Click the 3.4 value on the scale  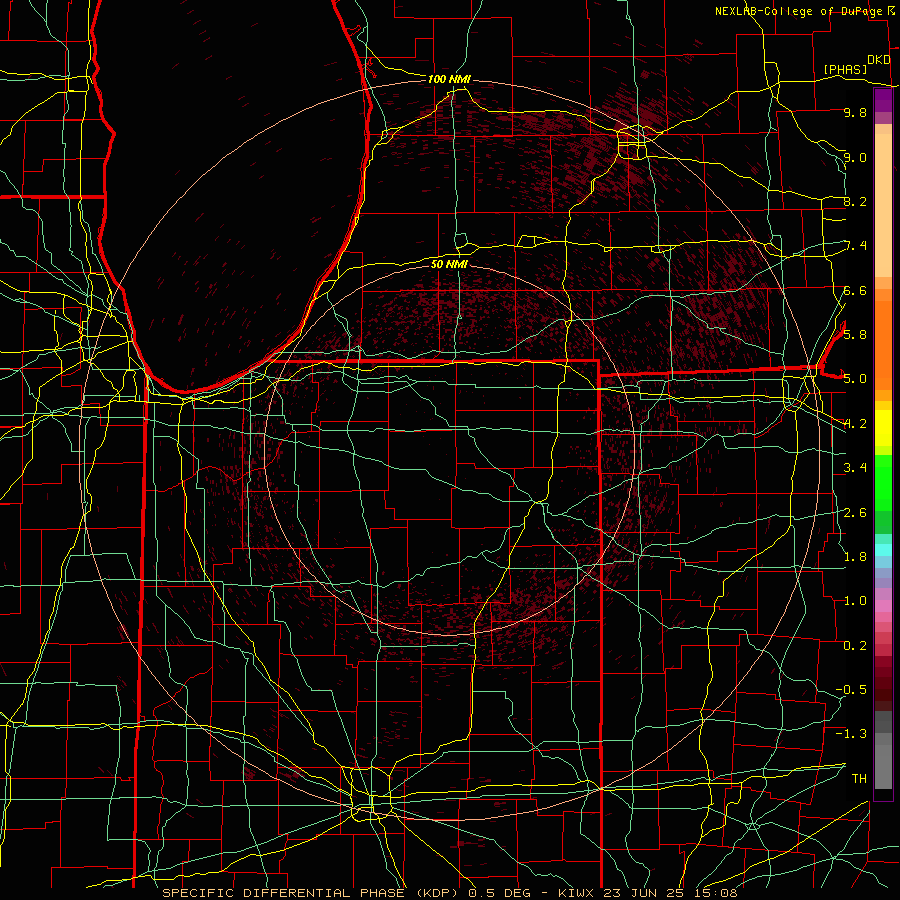(x=855, y=468)
